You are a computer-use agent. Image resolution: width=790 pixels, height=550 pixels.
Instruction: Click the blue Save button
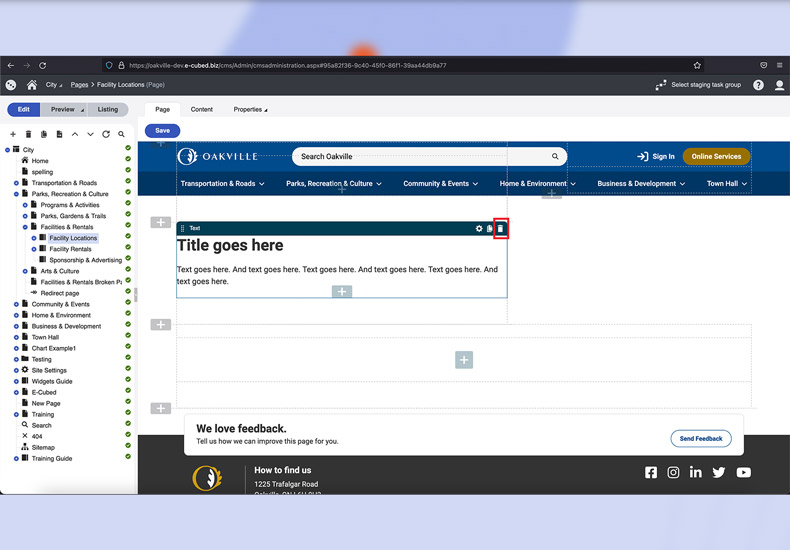point(162,130)
